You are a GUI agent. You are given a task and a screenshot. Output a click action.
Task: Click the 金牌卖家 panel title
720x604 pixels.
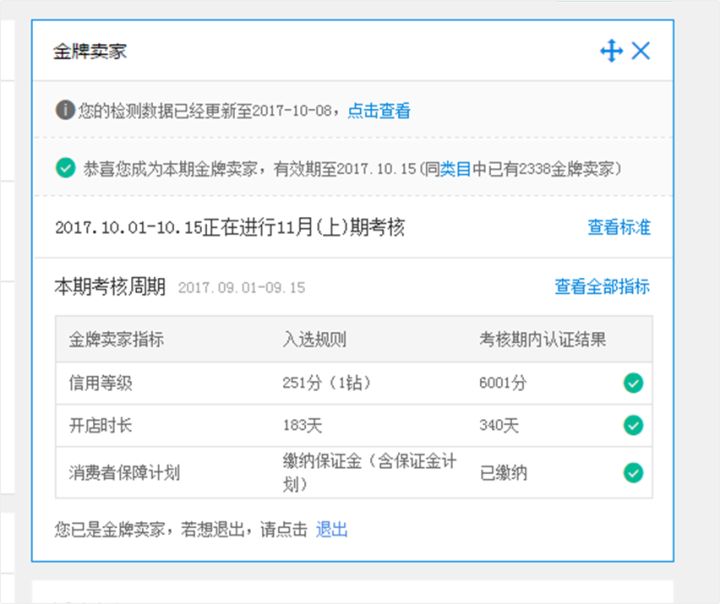tap(90, 51)
